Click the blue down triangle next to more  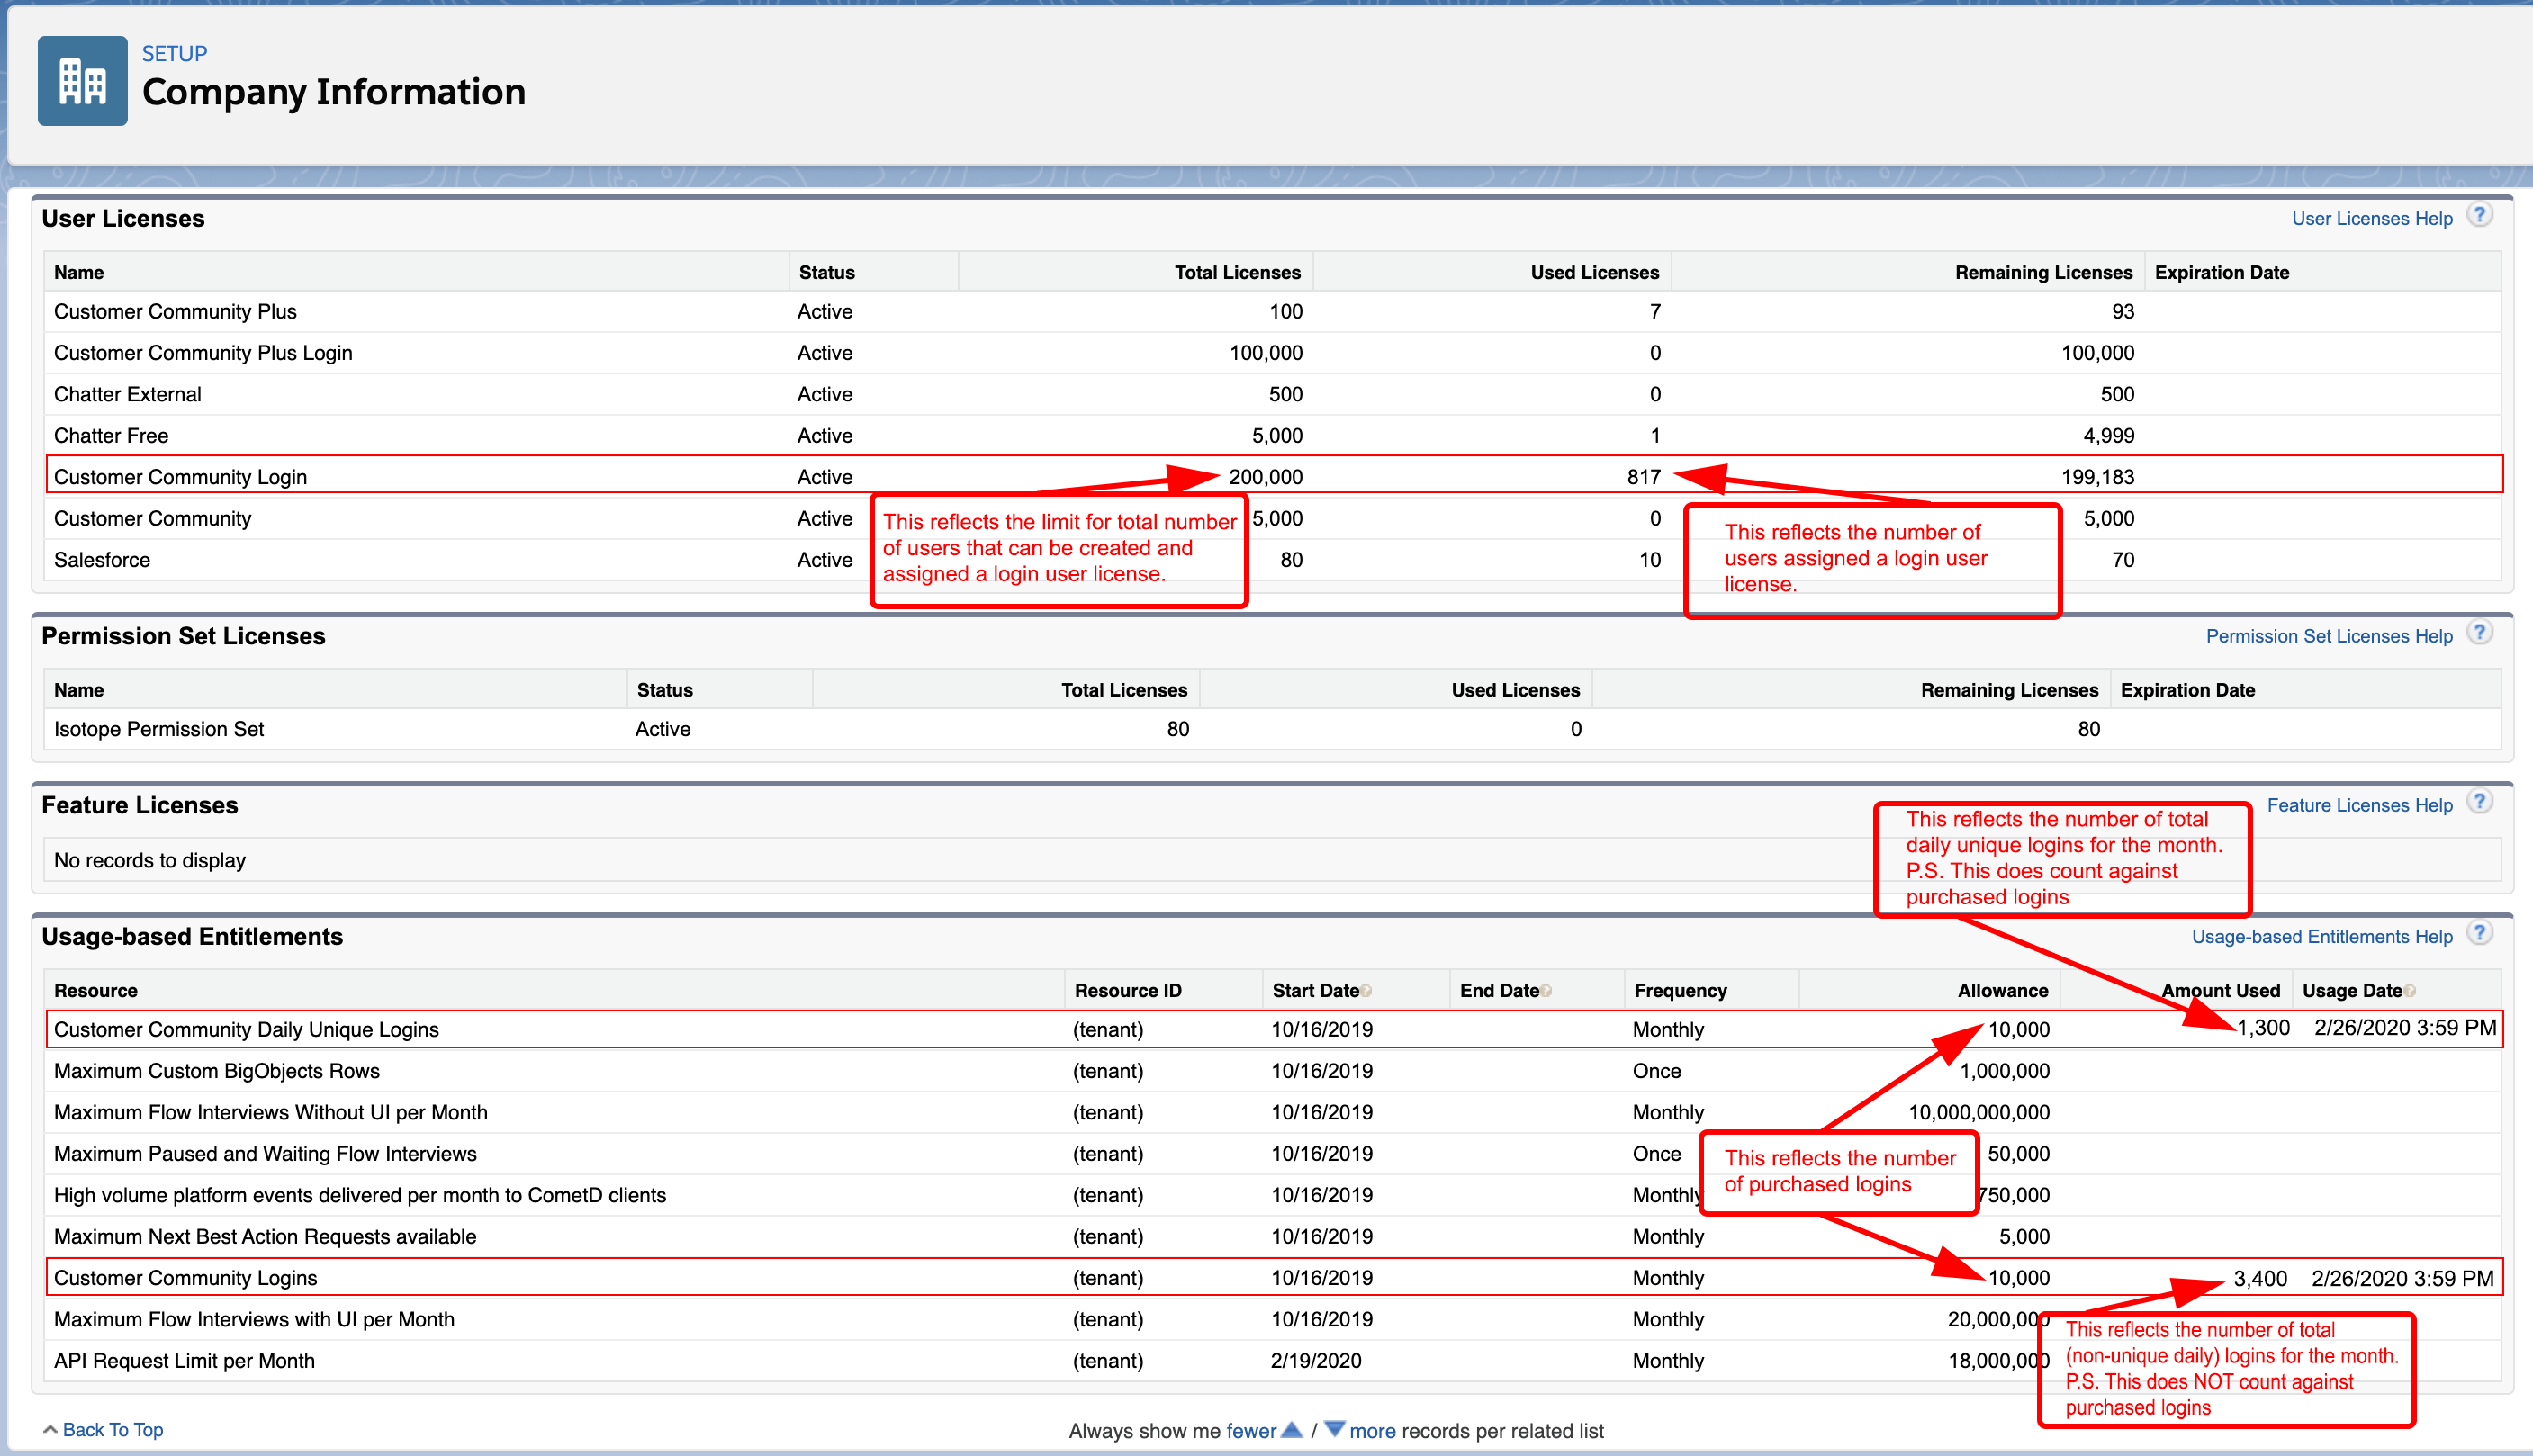click(1334, 1430)
